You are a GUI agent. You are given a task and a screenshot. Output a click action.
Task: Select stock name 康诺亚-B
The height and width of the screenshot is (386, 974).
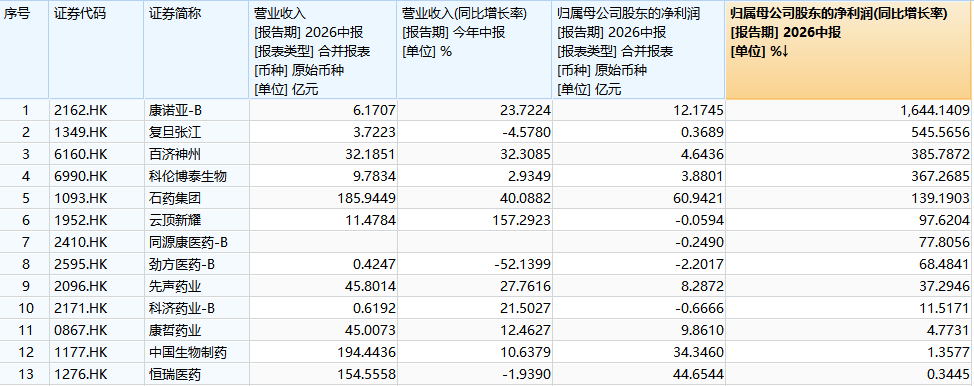coord(176,111)
